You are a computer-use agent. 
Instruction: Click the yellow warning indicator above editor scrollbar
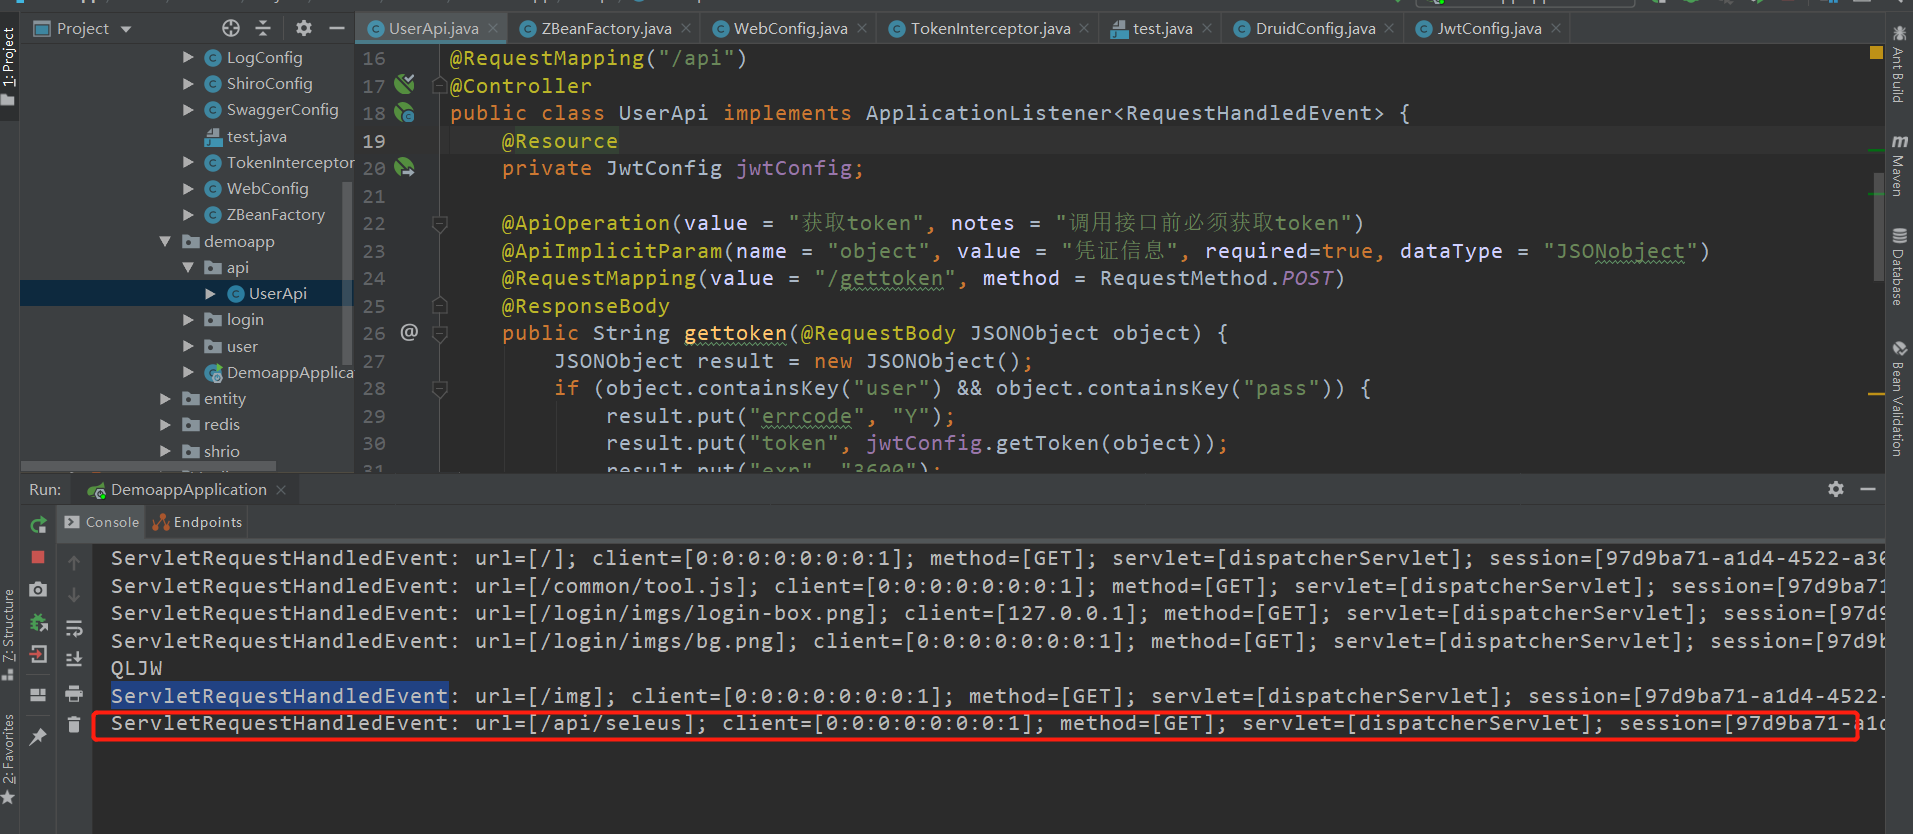click(1876, 52)
